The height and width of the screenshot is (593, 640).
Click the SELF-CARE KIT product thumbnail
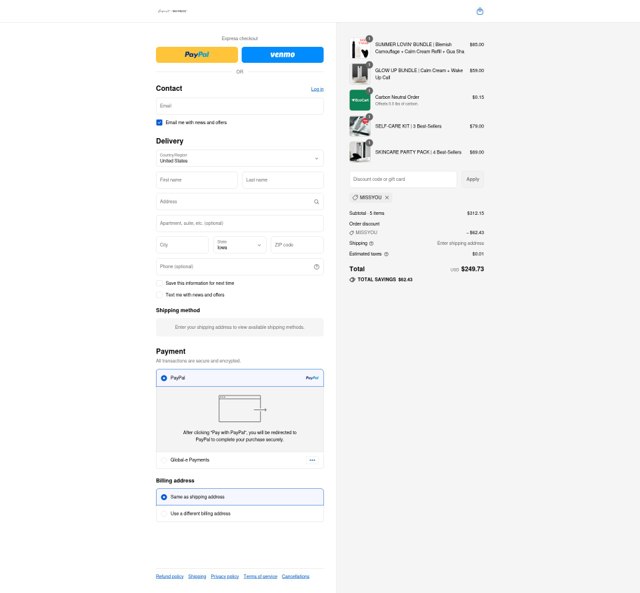click(360, 126)
